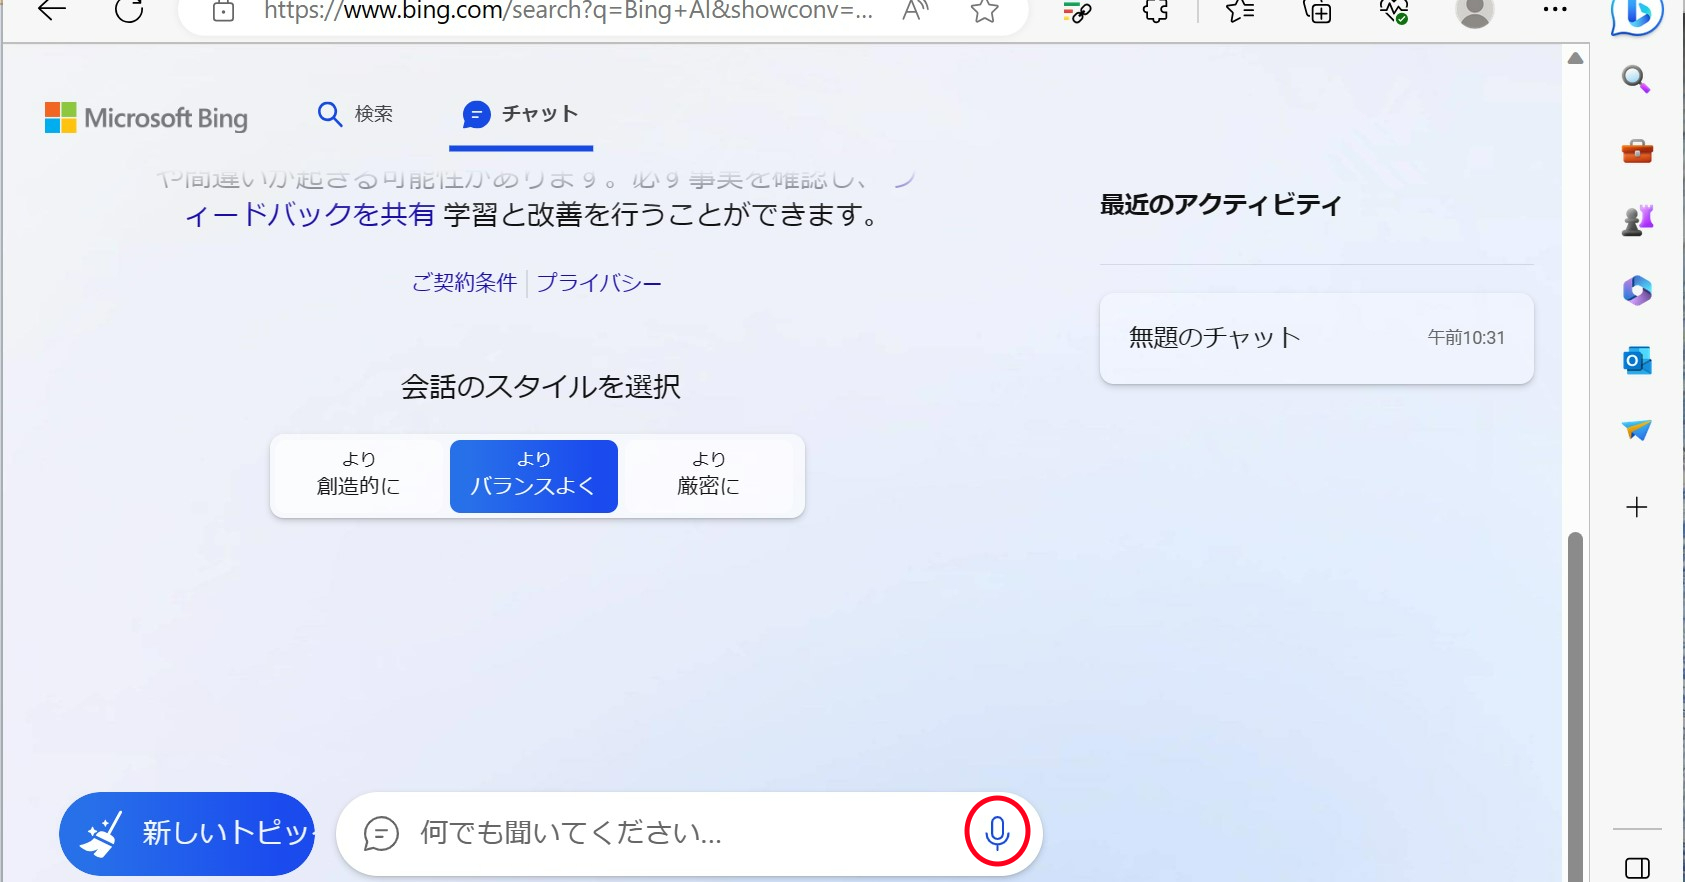Open the user profile avatar

pos(1474,11)
